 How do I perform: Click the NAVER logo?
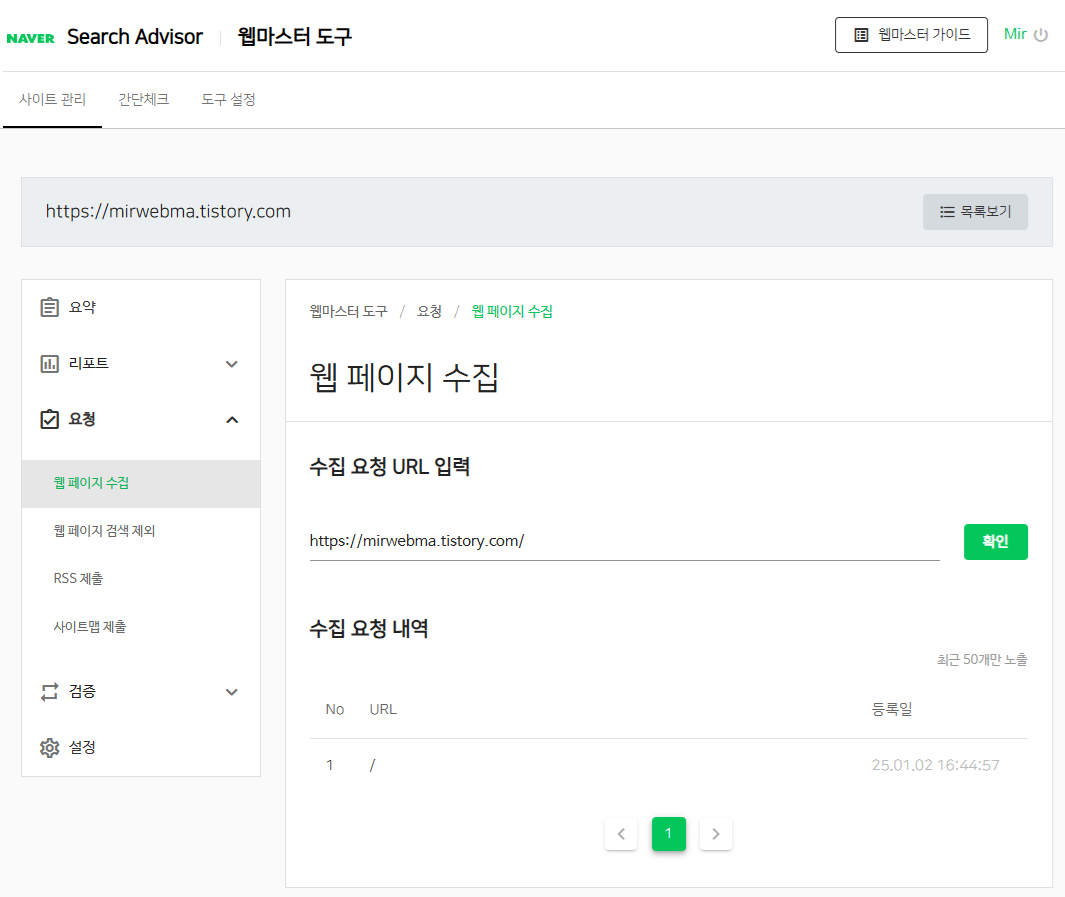click(x=31, y=38)
